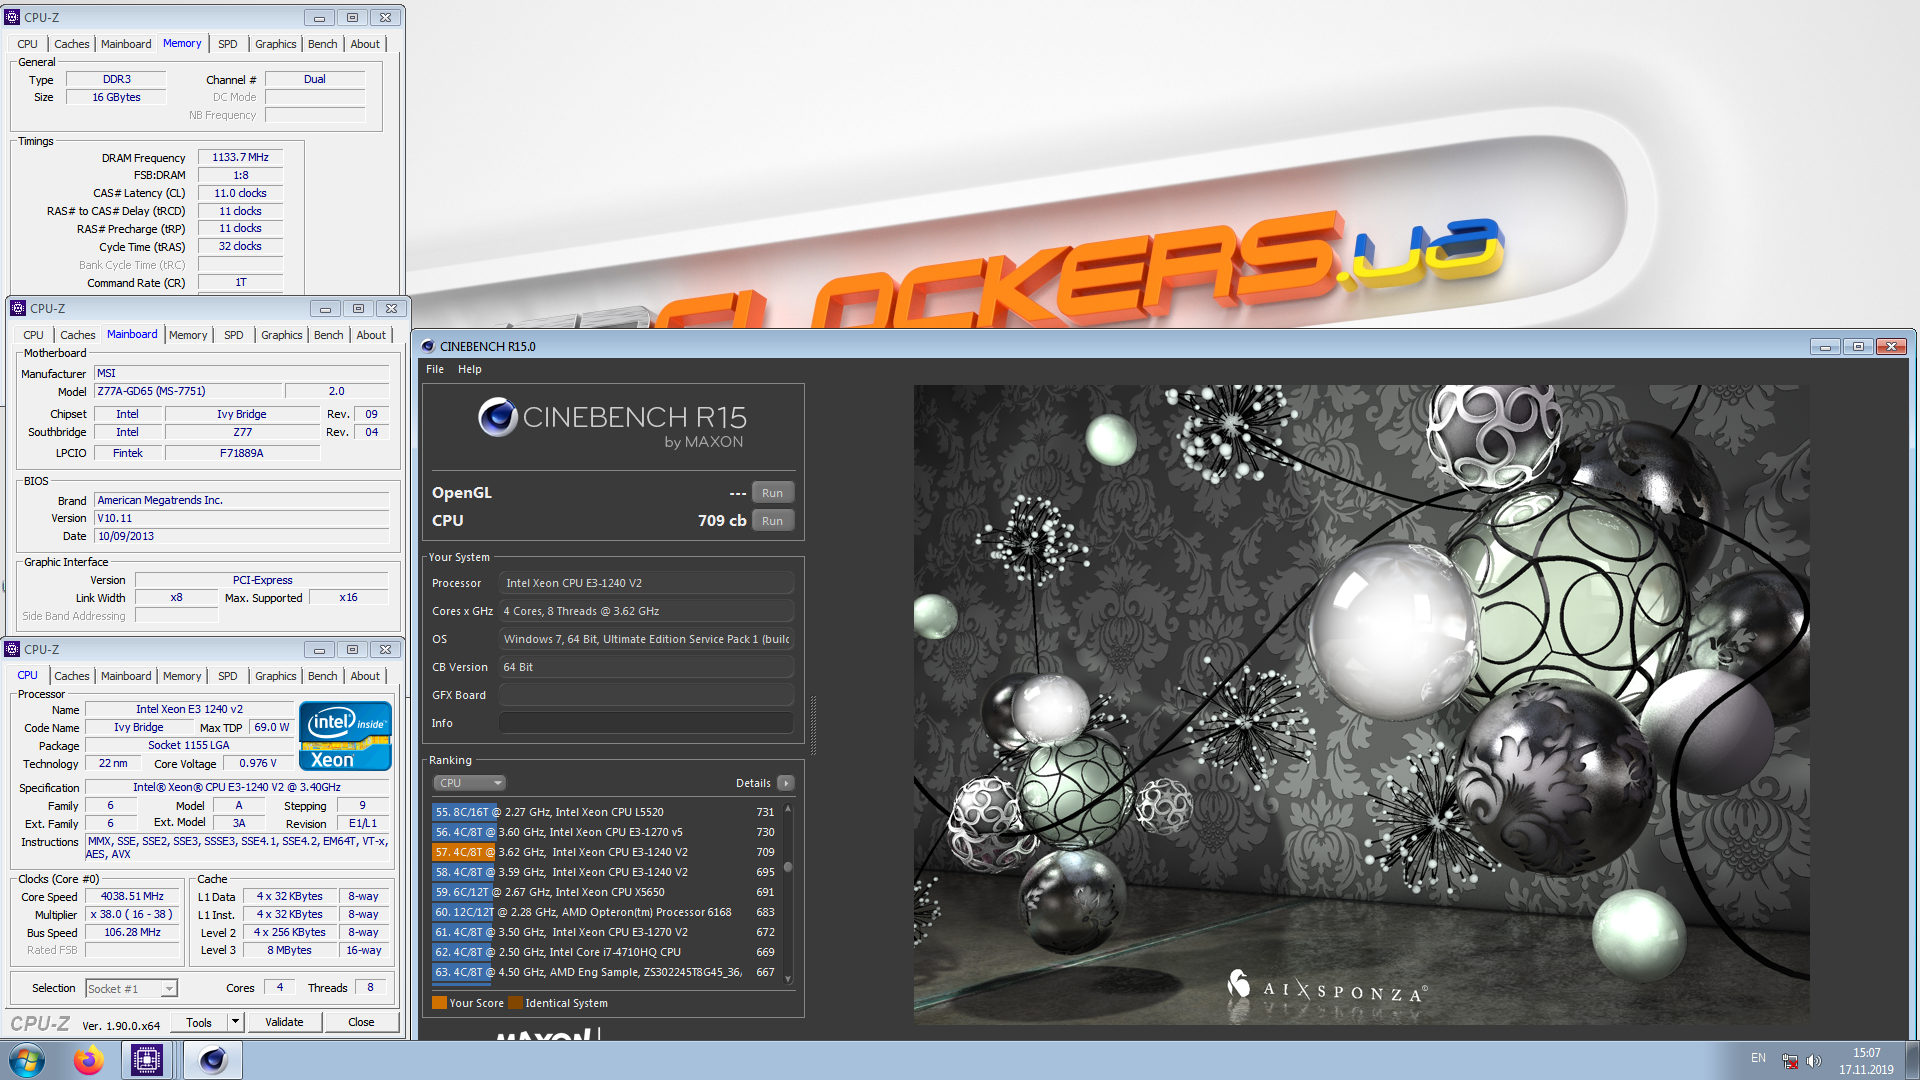The image size is (1920, 1080).
Task: Run the CPU benchmark
Action: (x=773, y=521)
